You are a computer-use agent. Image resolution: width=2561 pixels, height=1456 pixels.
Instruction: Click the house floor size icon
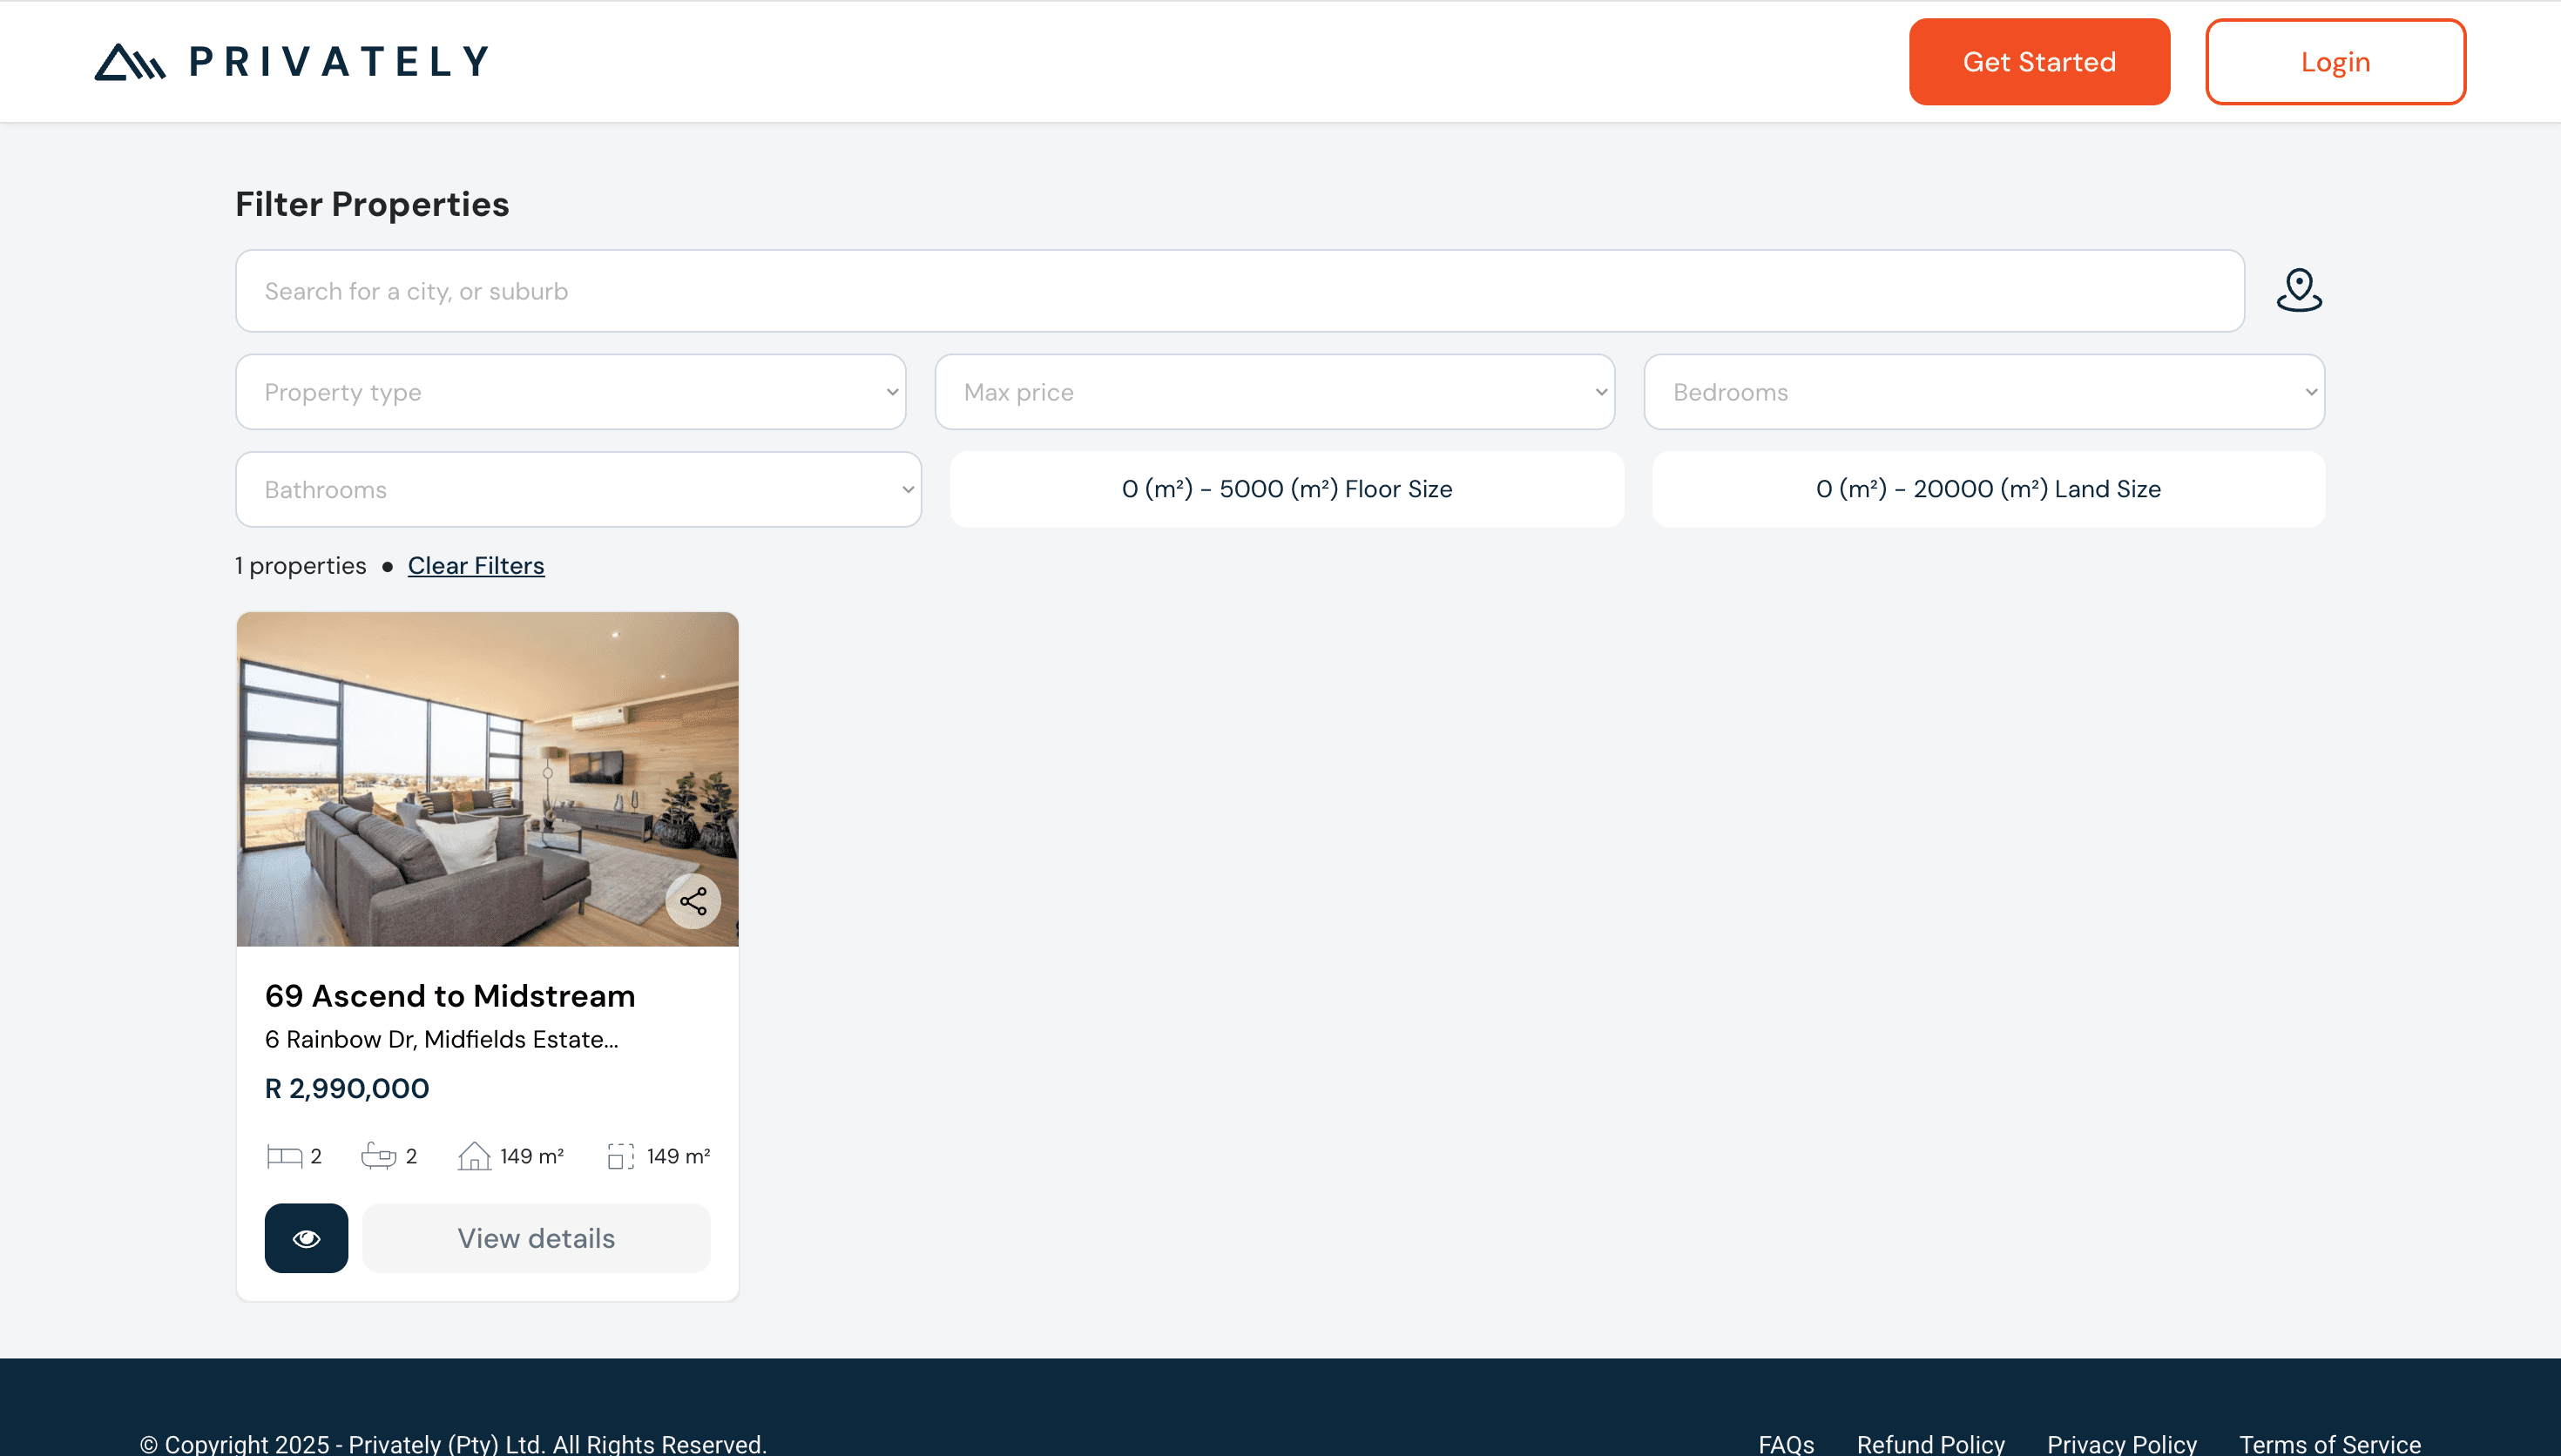[x=474, y=1156]
